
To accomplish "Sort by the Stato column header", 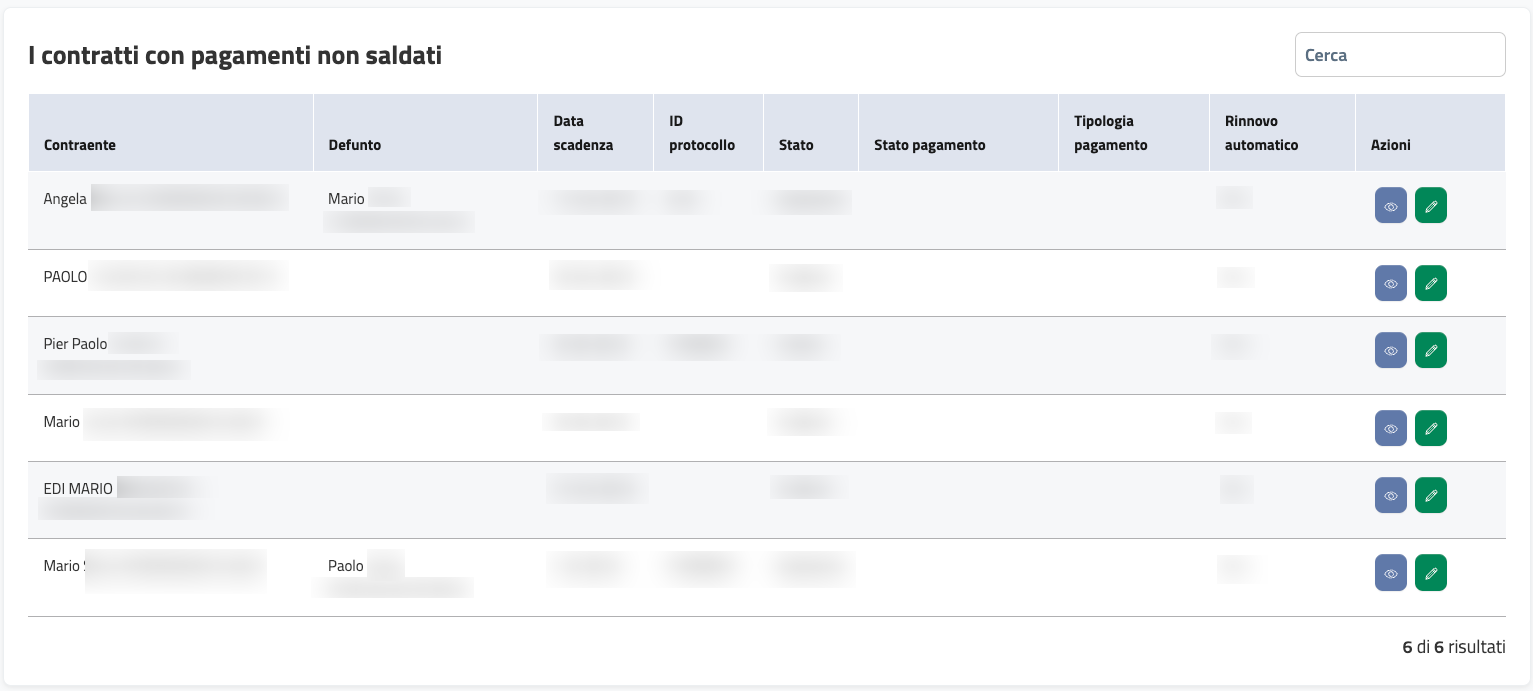I will click(x=796, y=145).
